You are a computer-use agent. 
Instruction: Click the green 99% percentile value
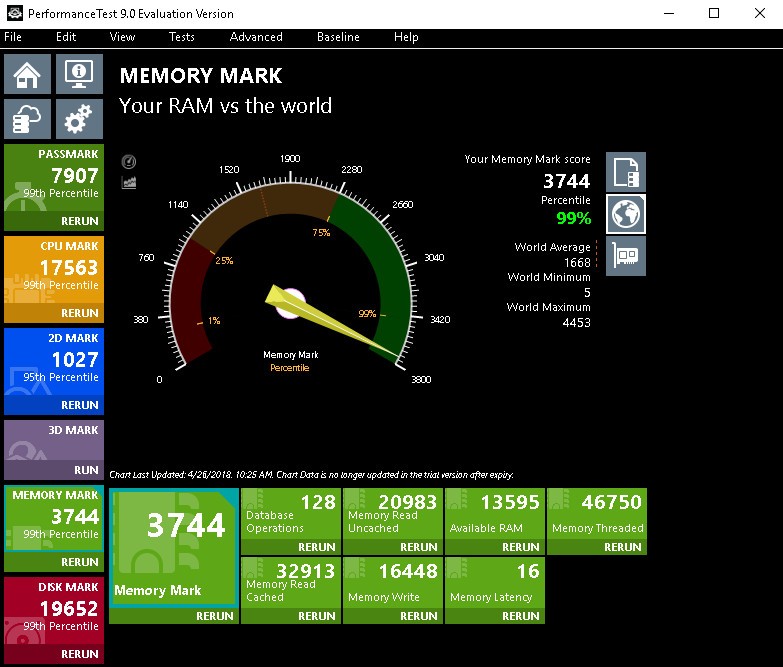click(573, 218)
